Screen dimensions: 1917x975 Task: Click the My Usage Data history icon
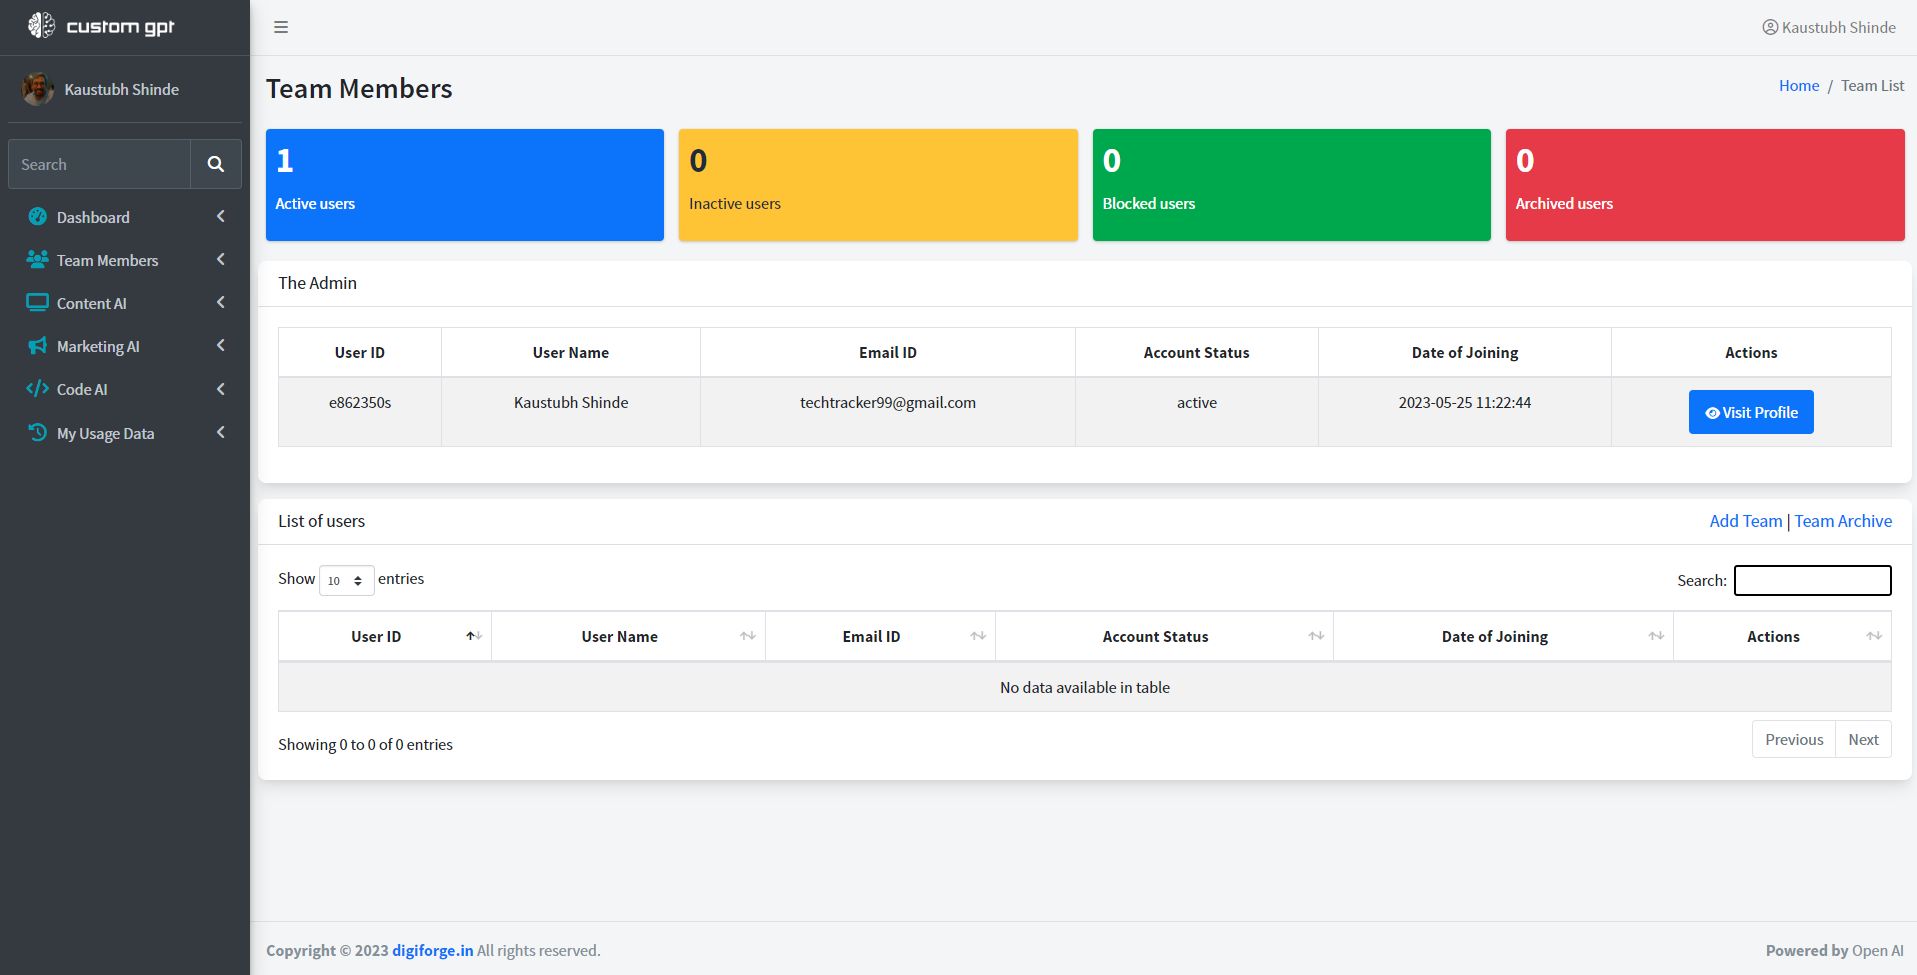38,433
